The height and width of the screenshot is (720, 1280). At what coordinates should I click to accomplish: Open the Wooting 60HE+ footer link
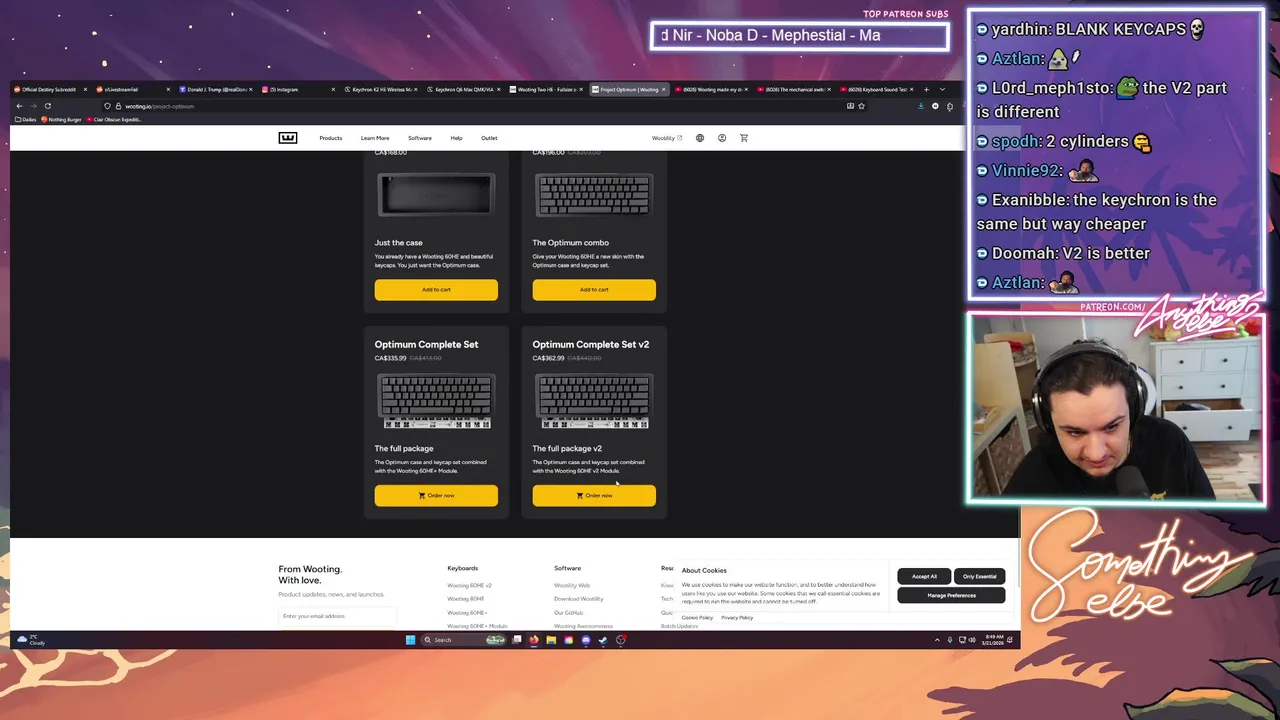(x=467, y=612)
